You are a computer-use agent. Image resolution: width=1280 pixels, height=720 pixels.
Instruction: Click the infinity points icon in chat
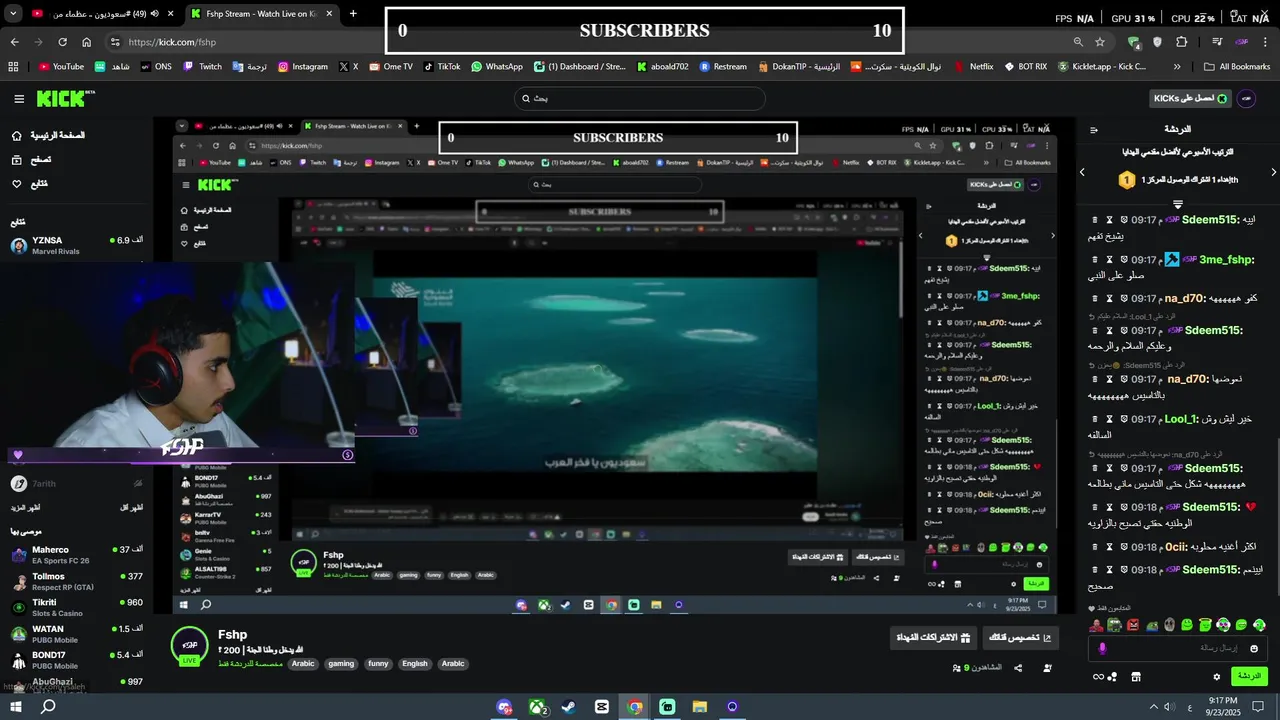tap(1099, 677)
